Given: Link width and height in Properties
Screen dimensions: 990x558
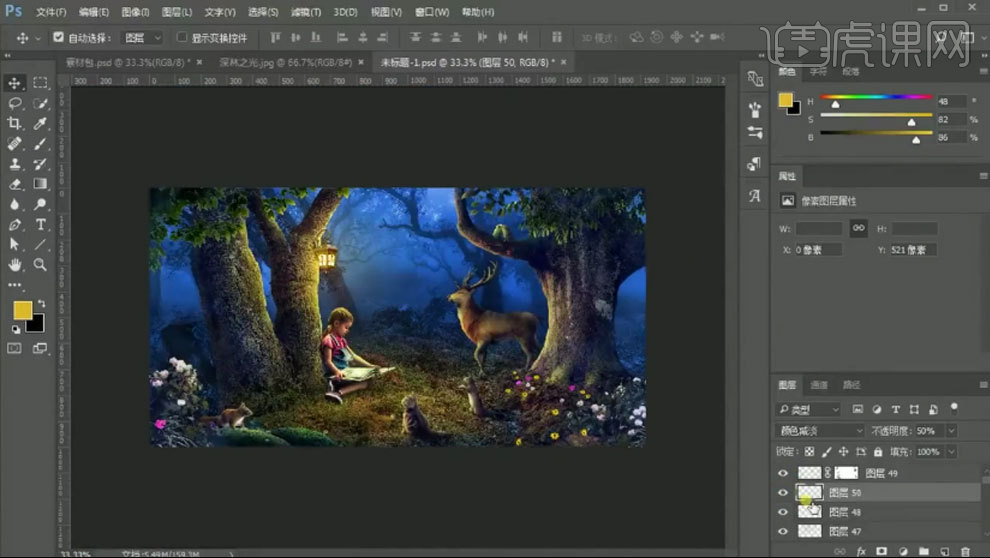Looking at the screenshot, I should [x=859, y=228].
